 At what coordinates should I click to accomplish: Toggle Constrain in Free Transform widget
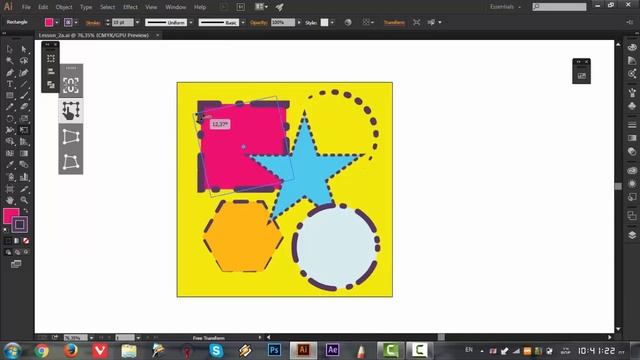coord(71,85)
